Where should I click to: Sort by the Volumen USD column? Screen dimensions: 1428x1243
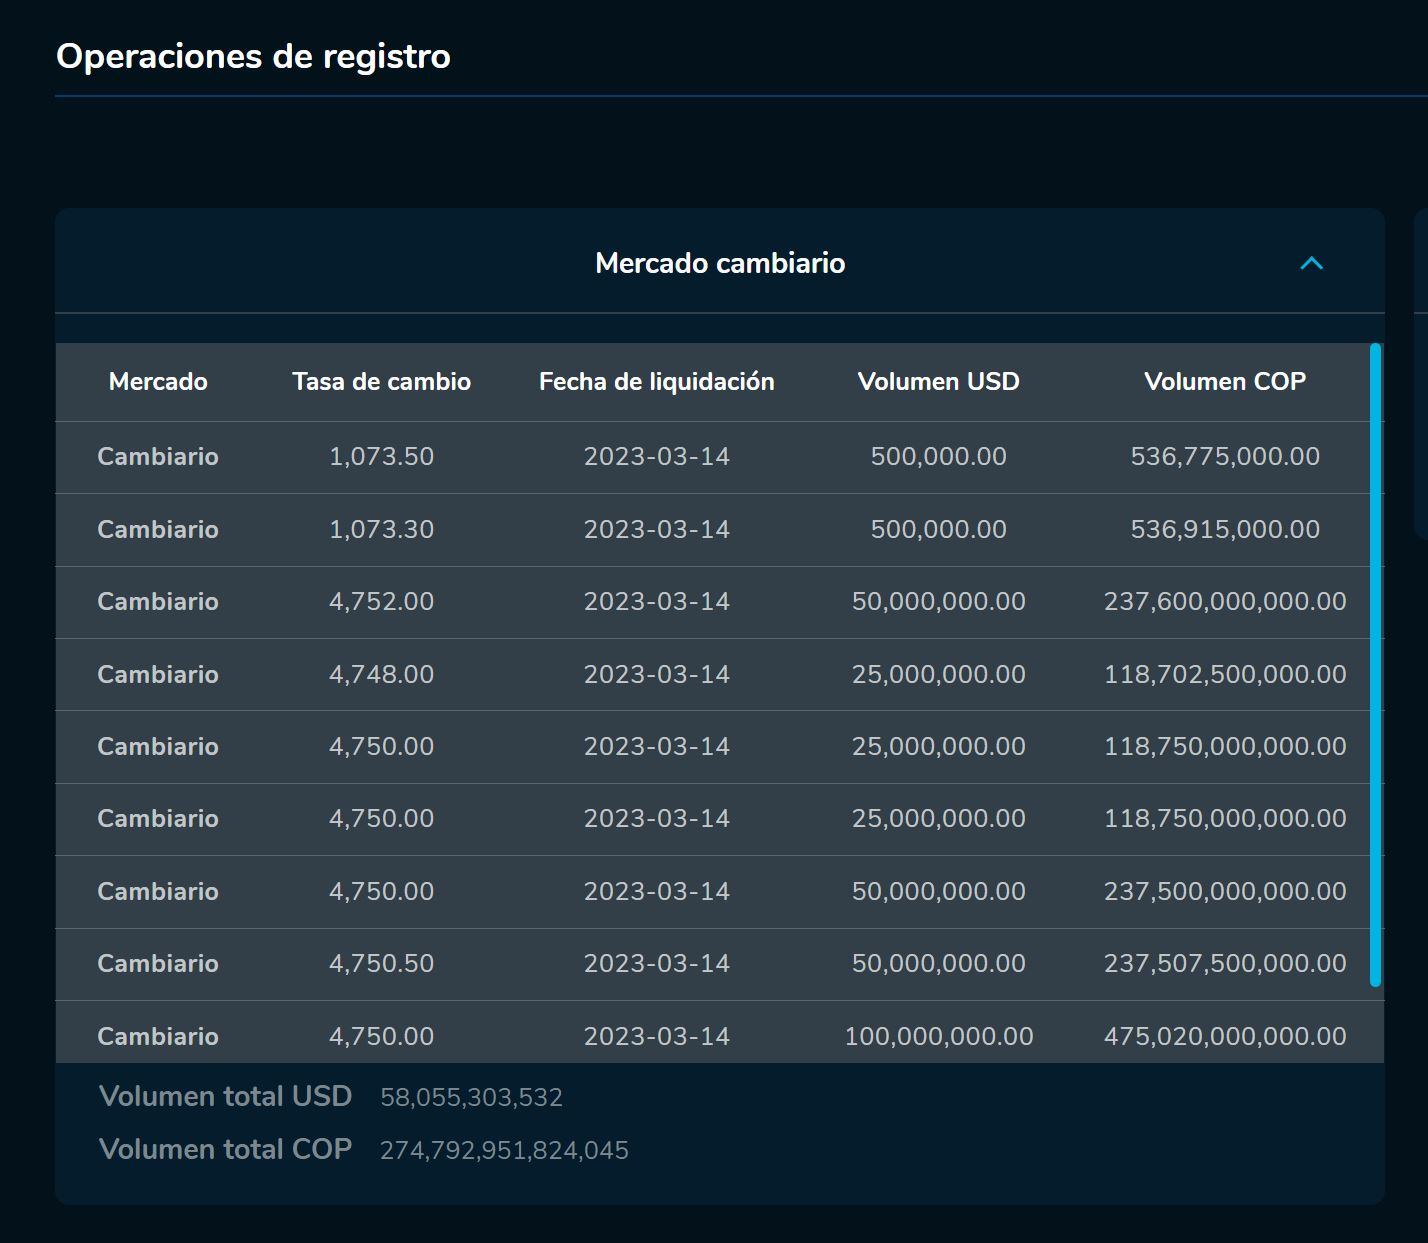pos(938,381)
